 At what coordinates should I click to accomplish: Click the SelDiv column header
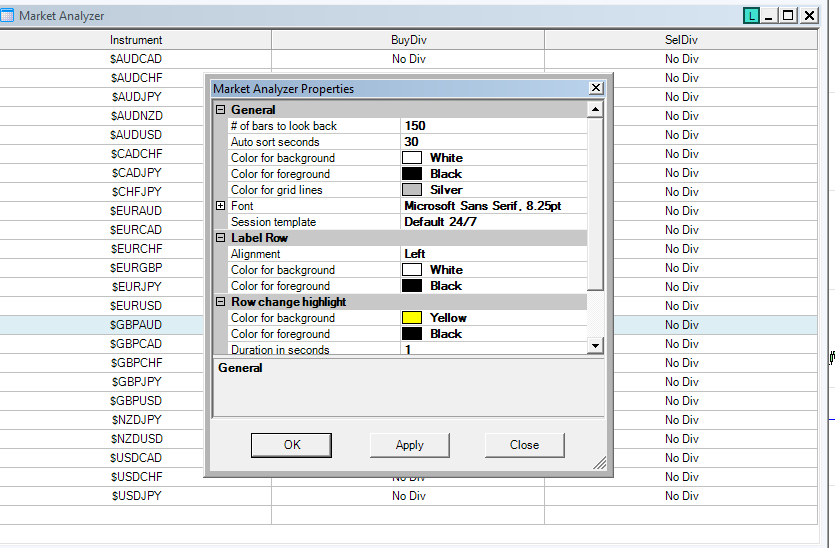681,40
